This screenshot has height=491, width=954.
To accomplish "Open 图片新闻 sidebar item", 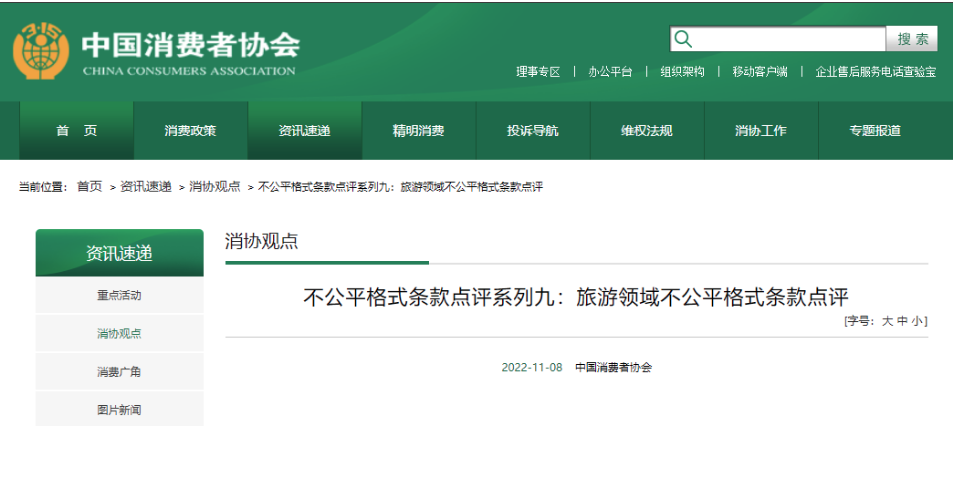I will [119, 410].
